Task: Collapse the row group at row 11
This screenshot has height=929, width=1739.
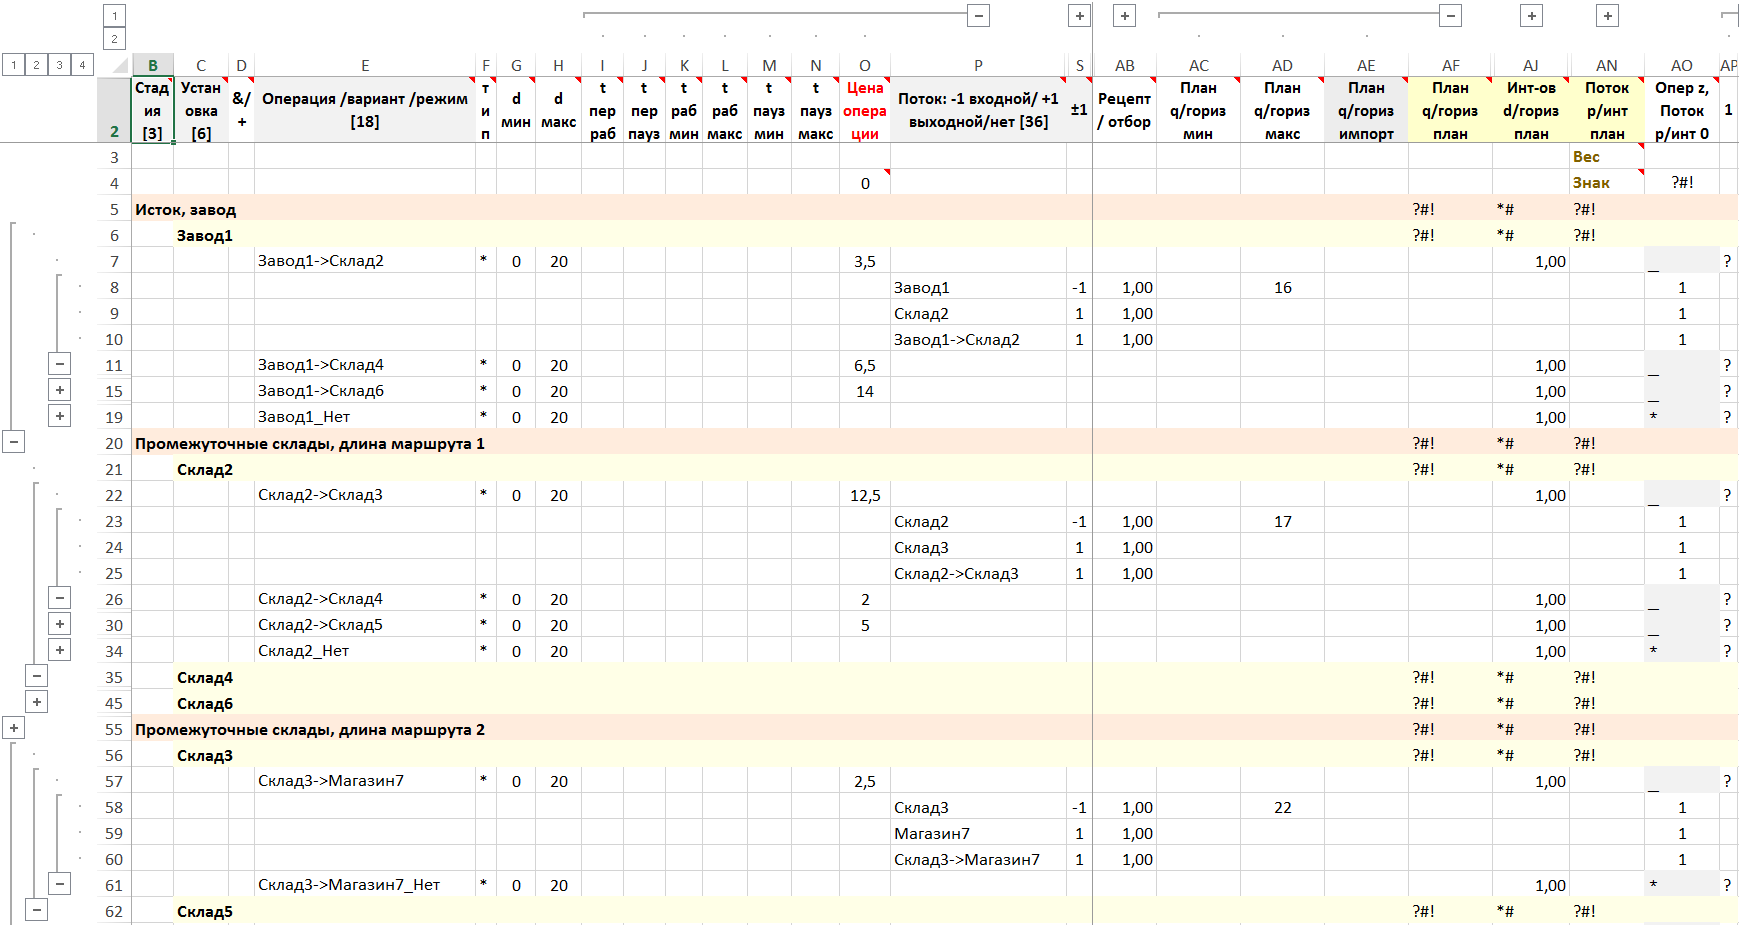Action: pyautogui.click(x=60, y=365)
